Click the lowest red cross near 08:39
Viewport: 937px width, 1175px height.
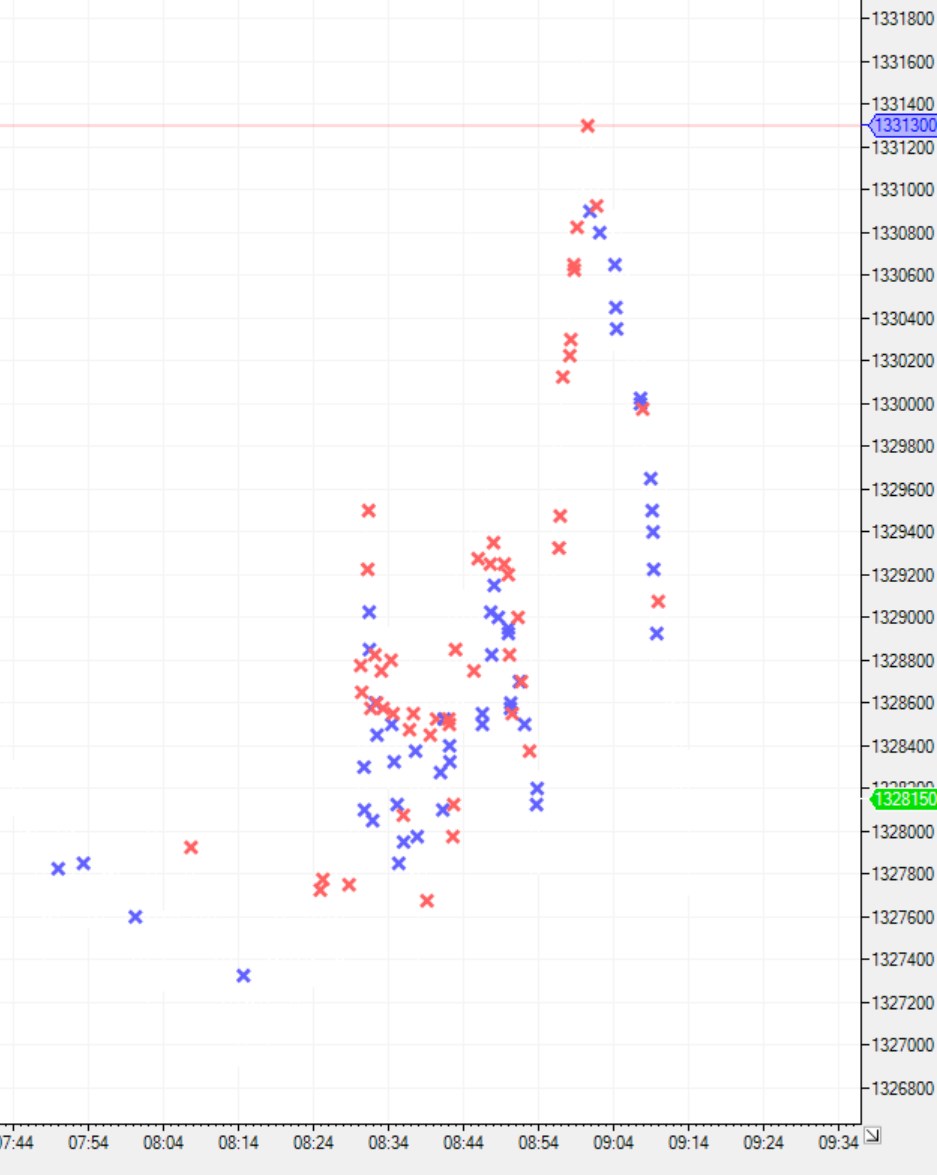(427, 901)
